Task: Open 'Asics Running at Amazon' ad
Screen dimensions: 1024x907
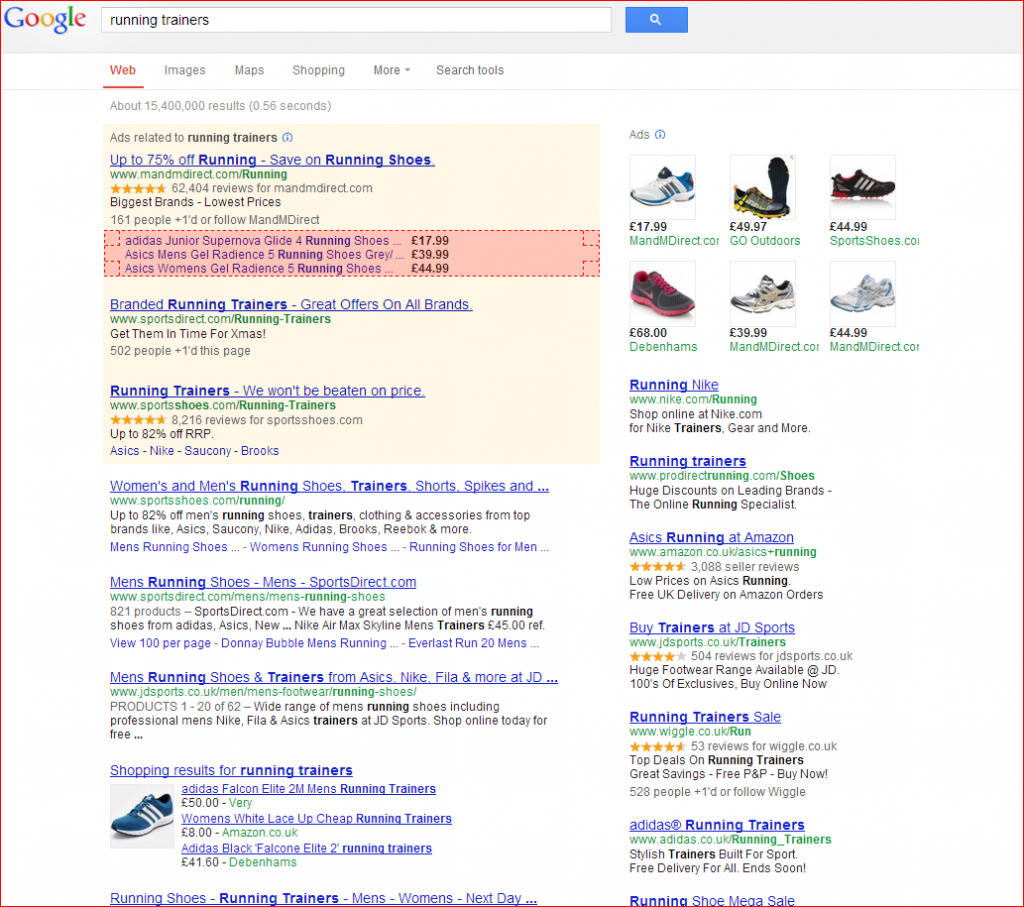Action: [x=711, y=537]
